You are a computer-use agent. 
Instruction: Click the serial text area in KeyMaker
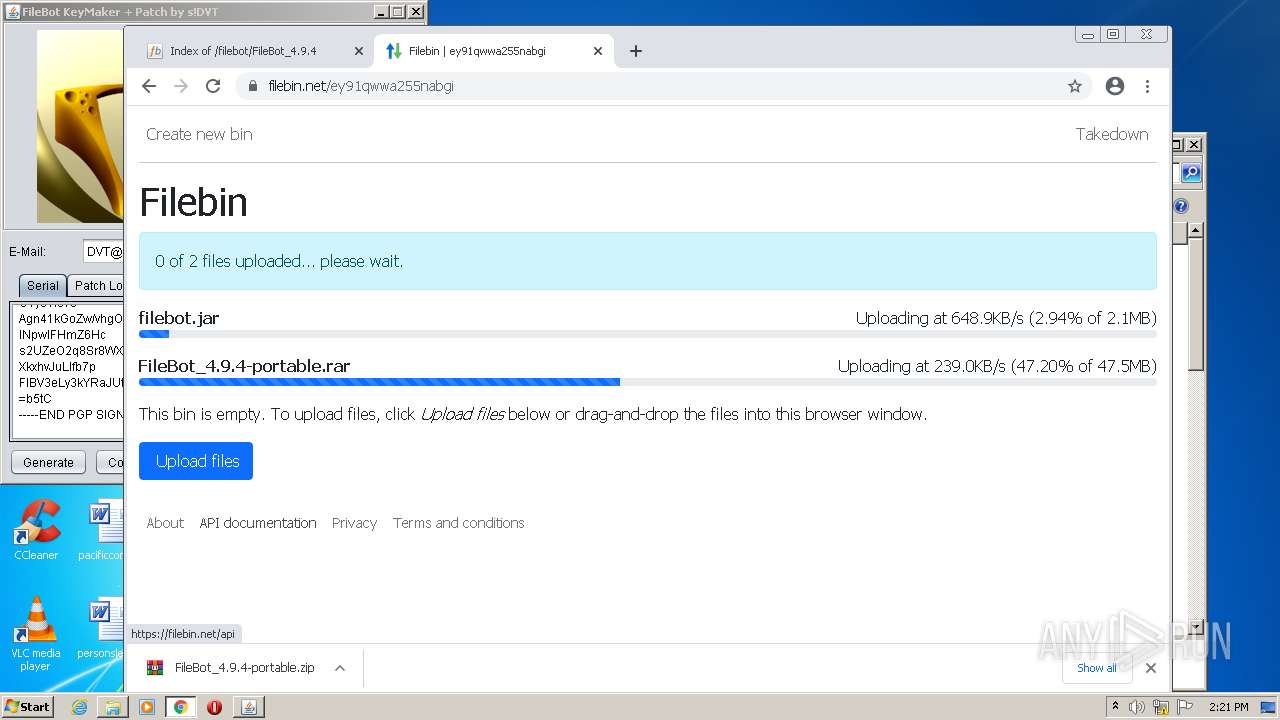[68, 370]
